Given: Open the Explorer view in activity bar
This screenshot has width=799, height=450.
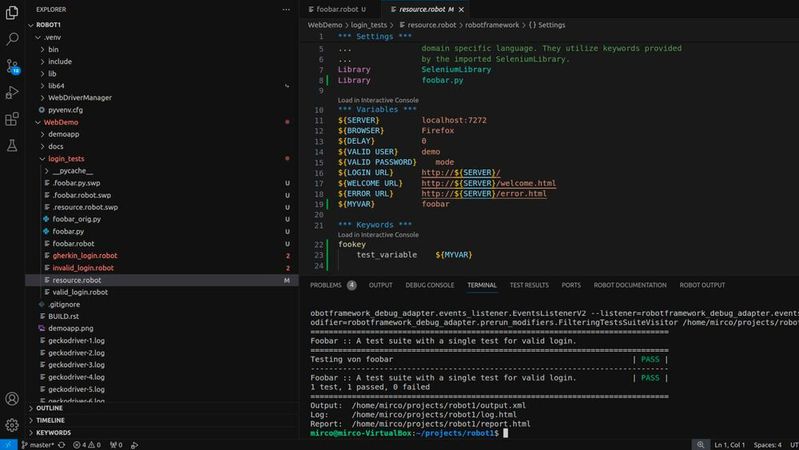Looking at the screenshot, I should click(12, 12).
